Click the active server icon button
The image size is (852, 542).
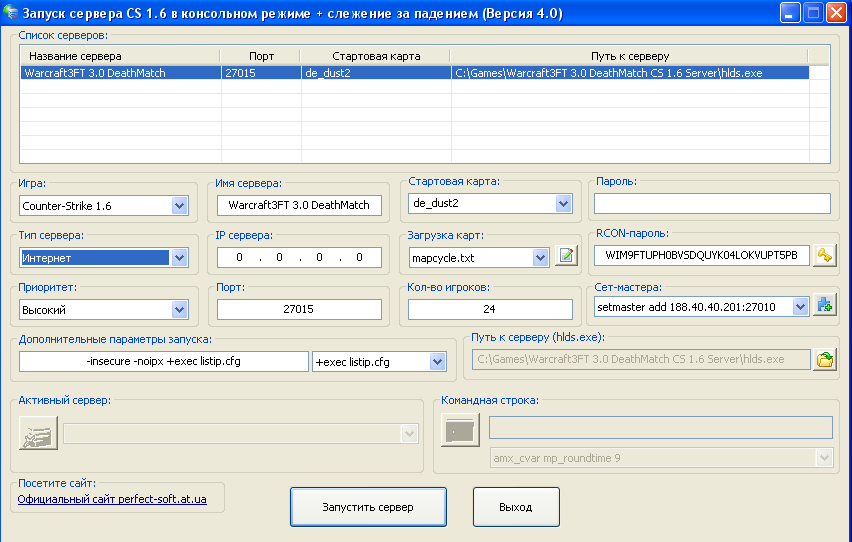[x=38, y=432]
